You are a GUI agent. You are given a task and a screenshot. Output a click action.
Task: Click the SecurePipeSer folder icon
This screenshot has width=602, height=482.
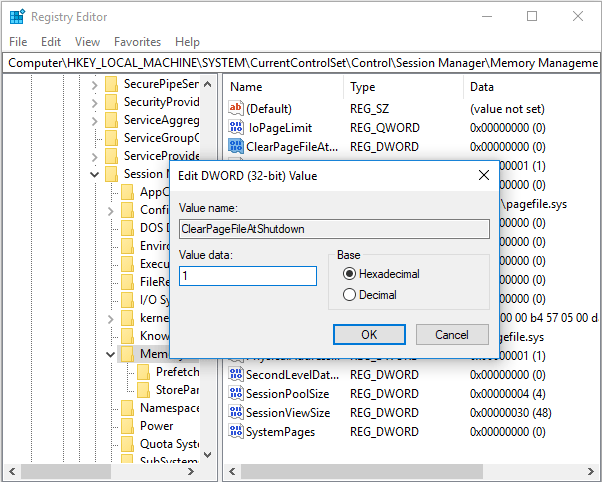click(111, 84)
